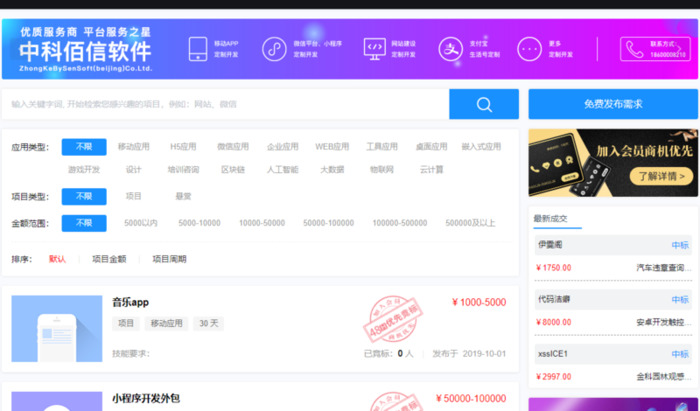Click the mobile APP development phone icon
Image resolution: width=700 pixels, height=411 pixels.
pos(198,49)
